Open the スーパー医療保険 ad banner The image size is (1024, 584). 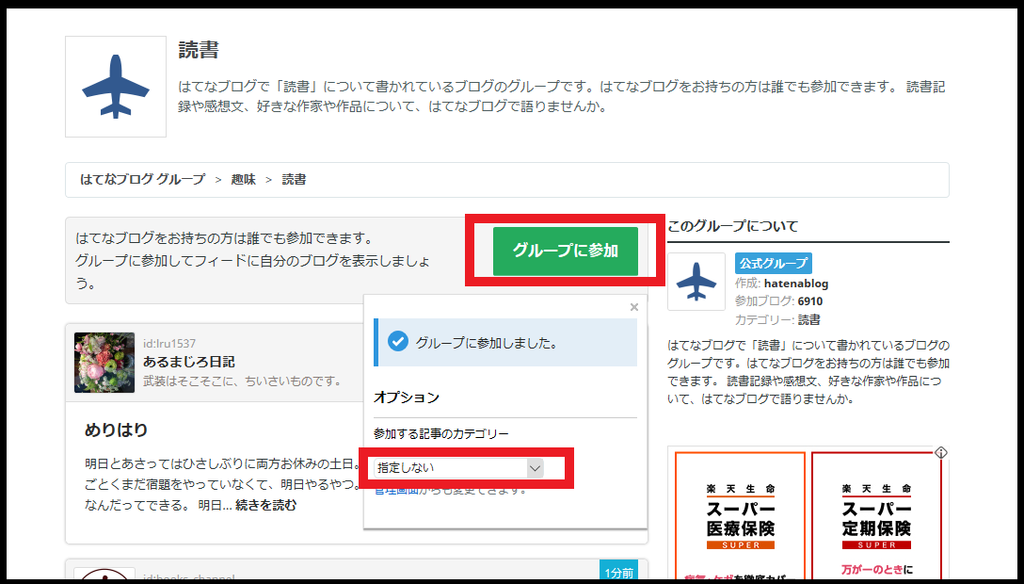tap(740, 516)
